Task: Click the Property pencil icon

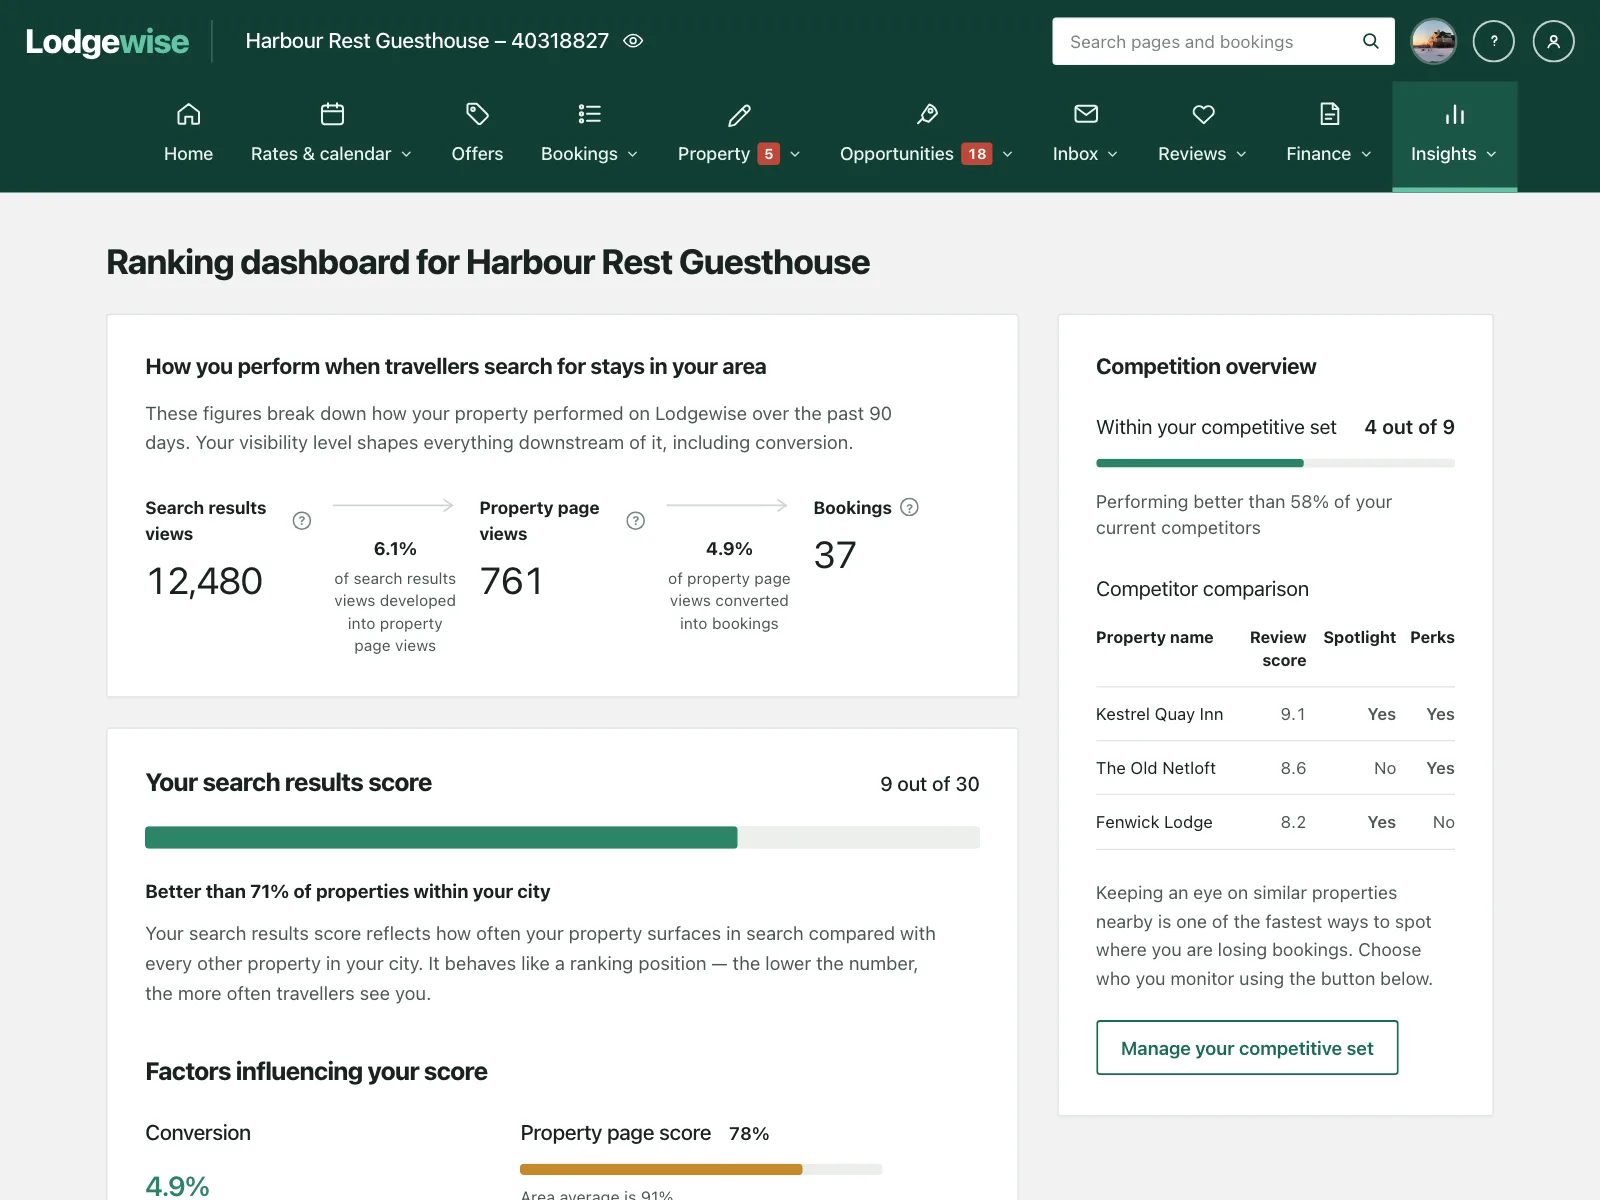Action: pos(739,114)
